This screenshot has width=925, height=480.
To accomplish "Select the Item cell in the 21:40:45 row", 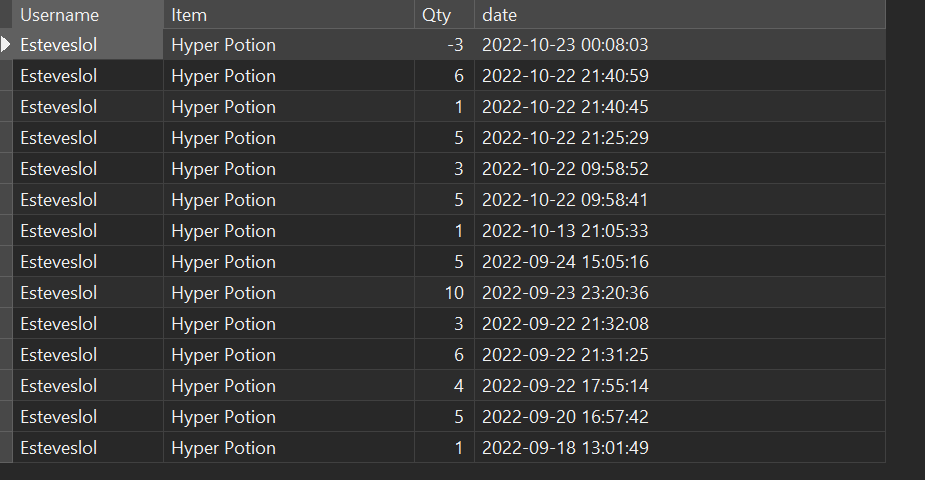I will click(x=289, y=107).
